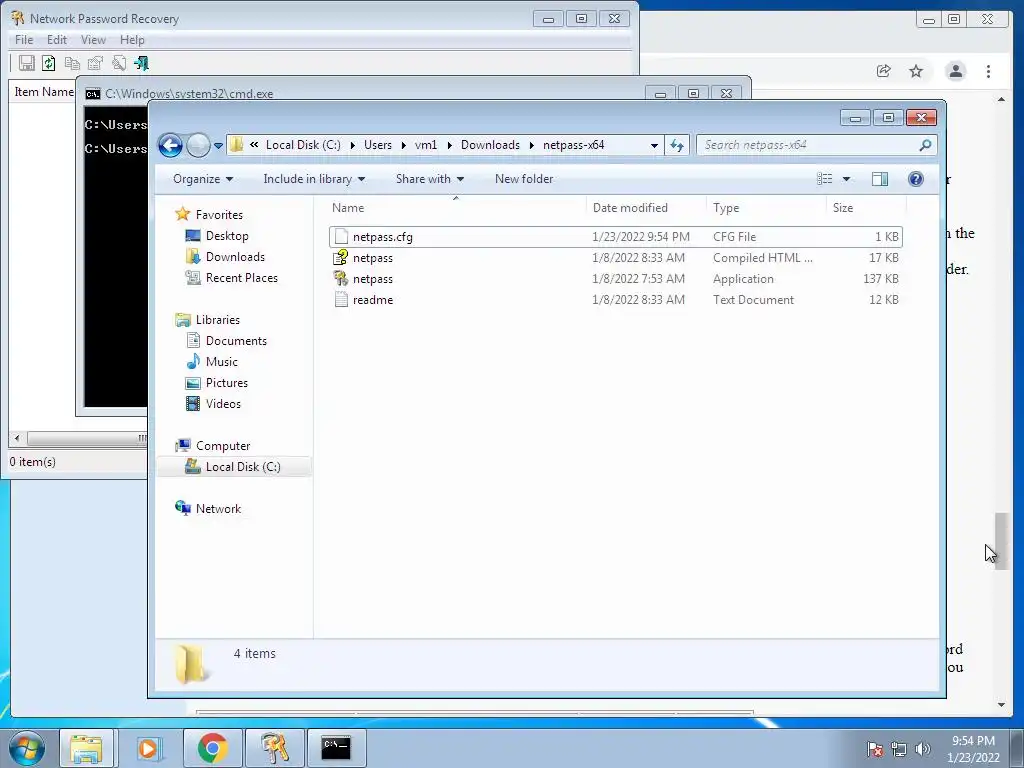Select the netpass Application file
Screen dimensions: 1024x768
coord(616,279)
